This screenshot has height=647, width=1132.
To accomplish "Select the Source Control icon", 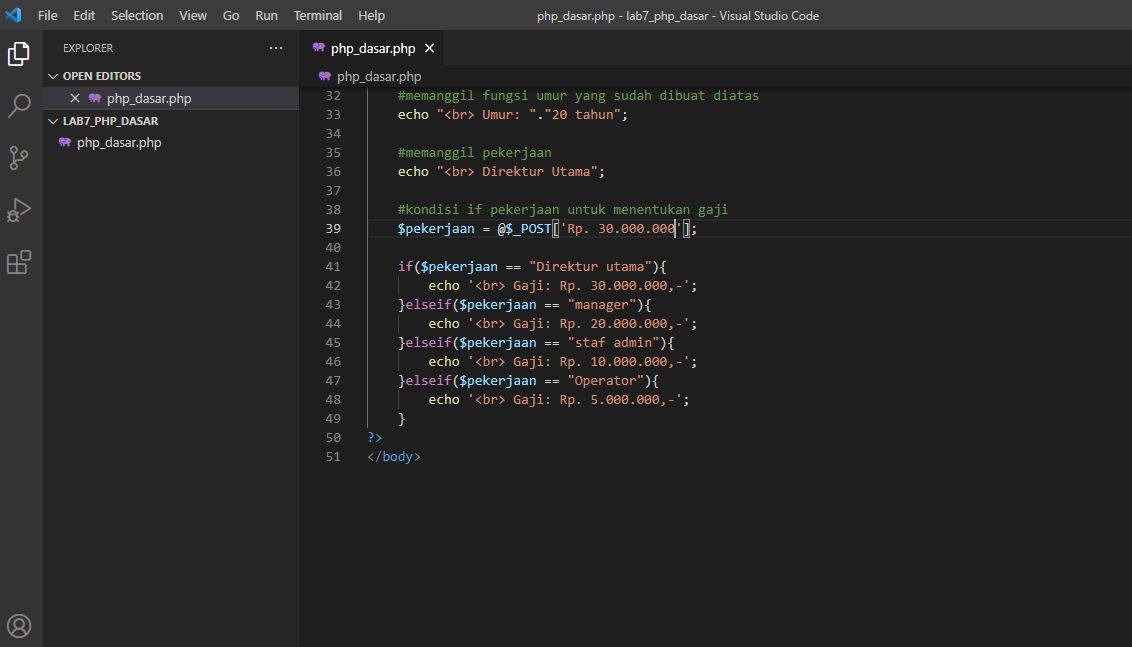I will (x=19, y=157).
